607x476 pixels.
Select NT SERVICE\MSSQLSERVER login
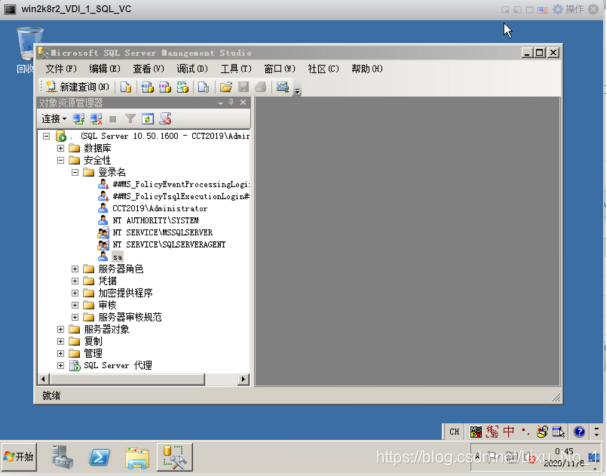click(163, 233)
